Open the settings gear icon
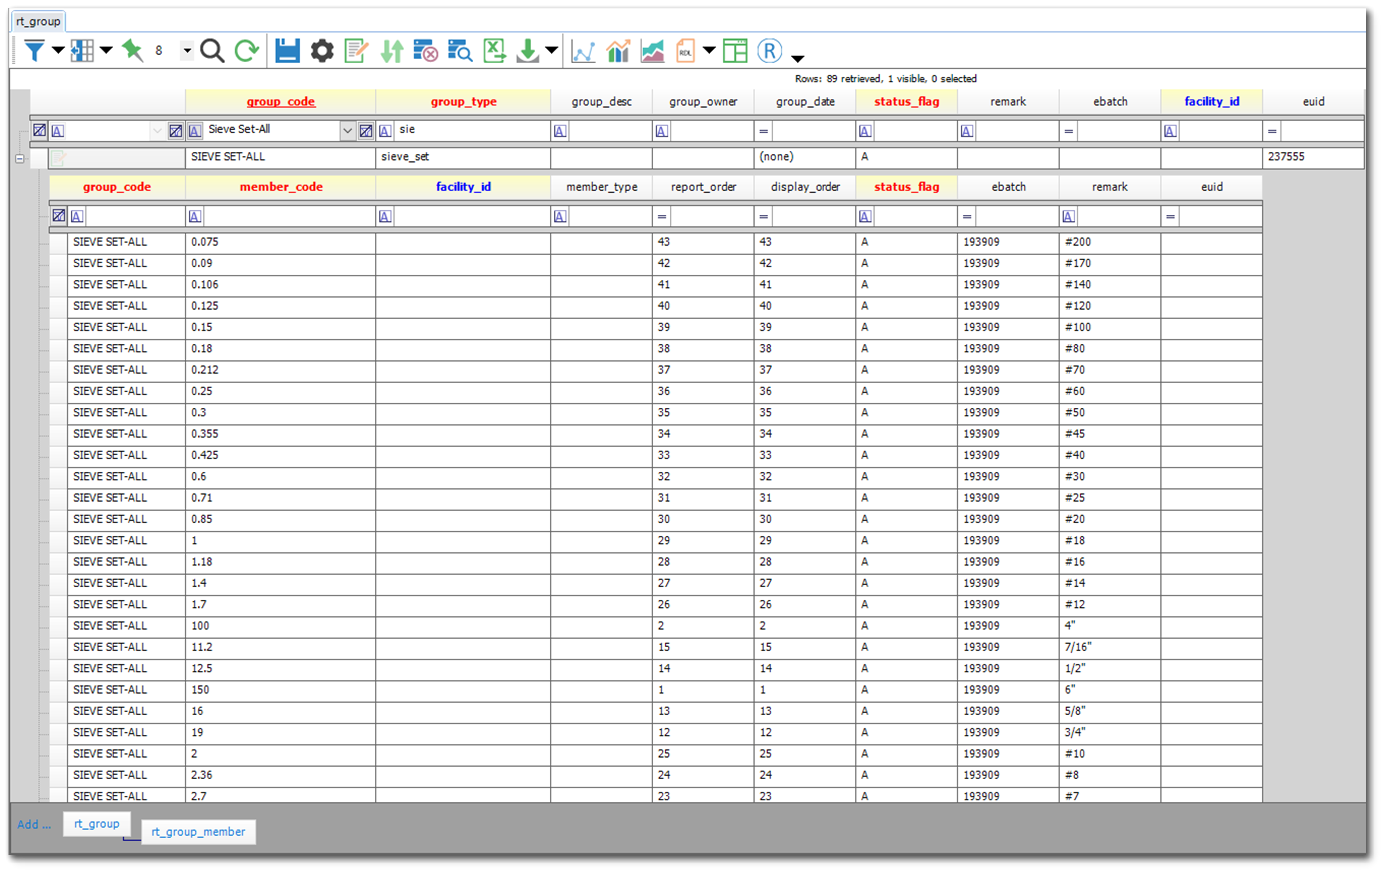Viewport: 1382px width, 871px height. pos(322,50)
